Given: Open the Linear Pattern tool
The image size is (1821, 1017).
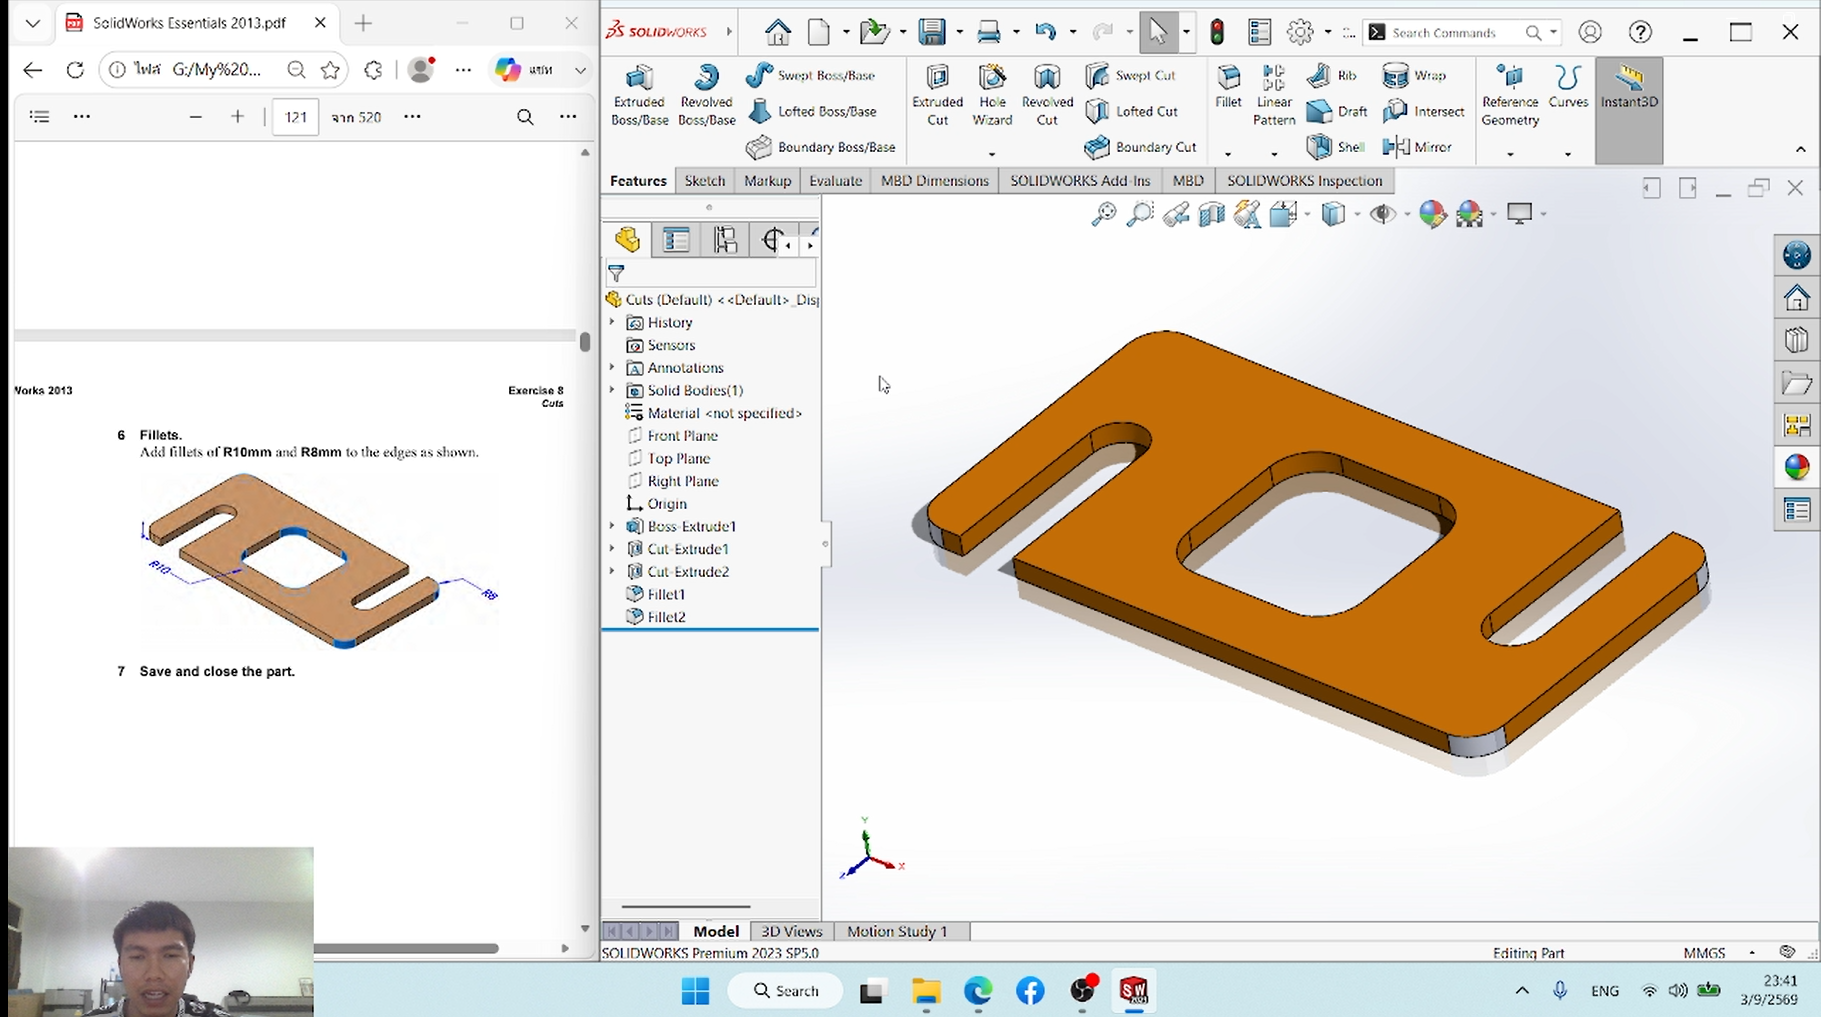Looking at the screenshot, I should pyautogui.click(x=1274, y=96).
